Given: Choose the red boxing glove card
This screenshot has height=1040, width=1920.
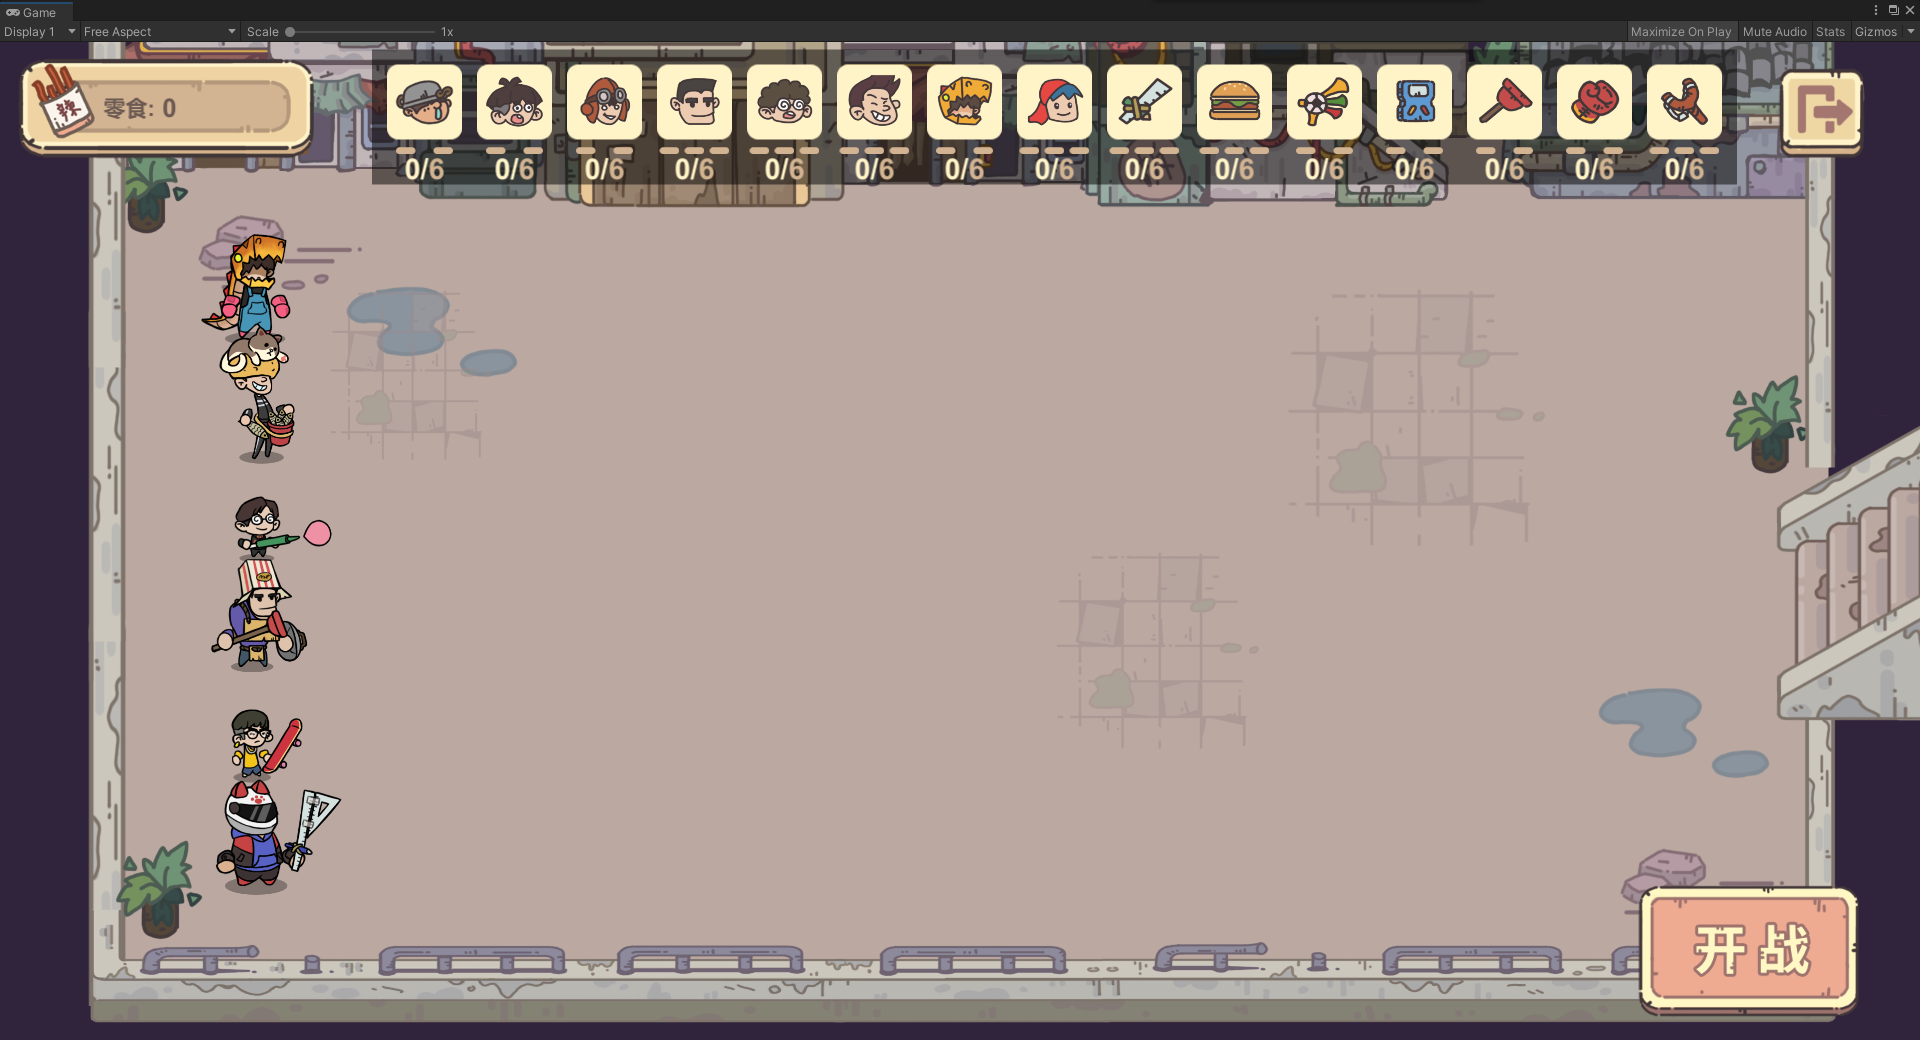Looking at the screenshot, I should [x=1594, y=102].
